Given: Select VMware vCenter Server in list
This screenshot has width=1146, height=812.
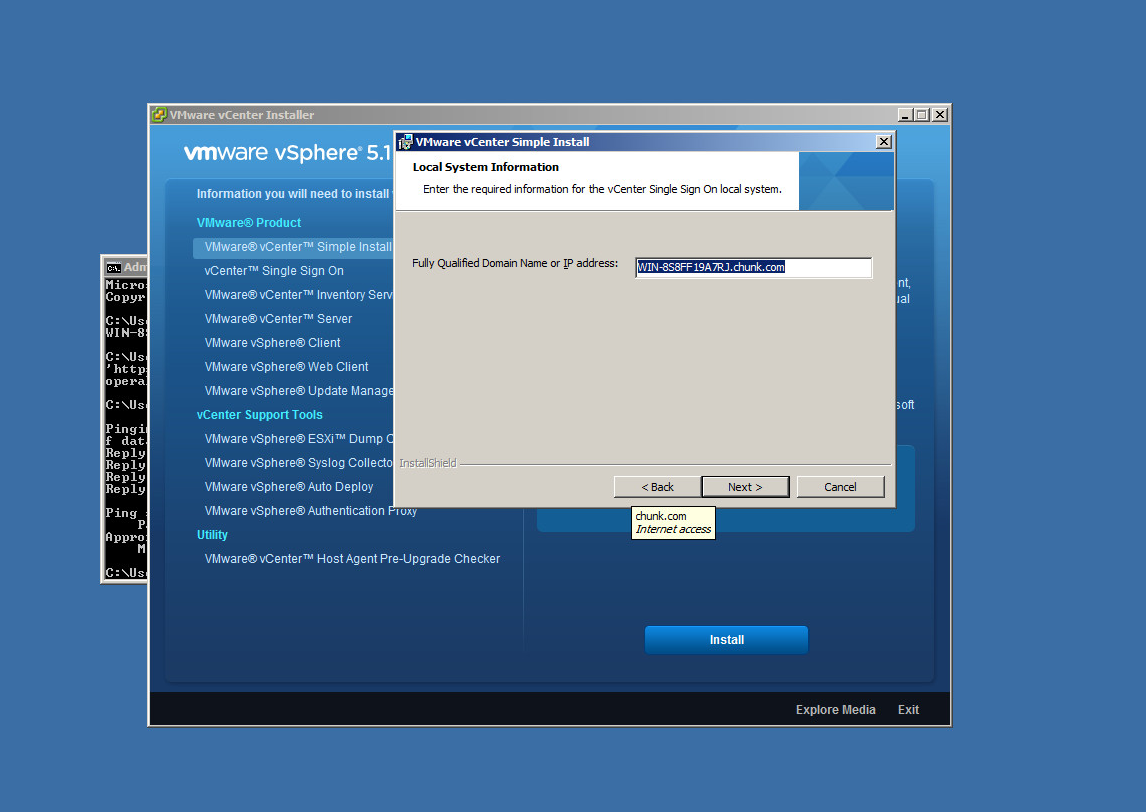Looking at the screenshot, I should point(278,319).
